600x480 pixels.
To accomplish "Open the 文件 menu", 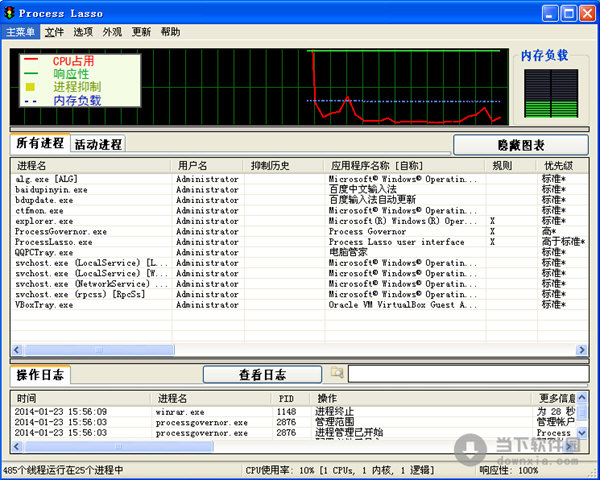I will 54,32.
